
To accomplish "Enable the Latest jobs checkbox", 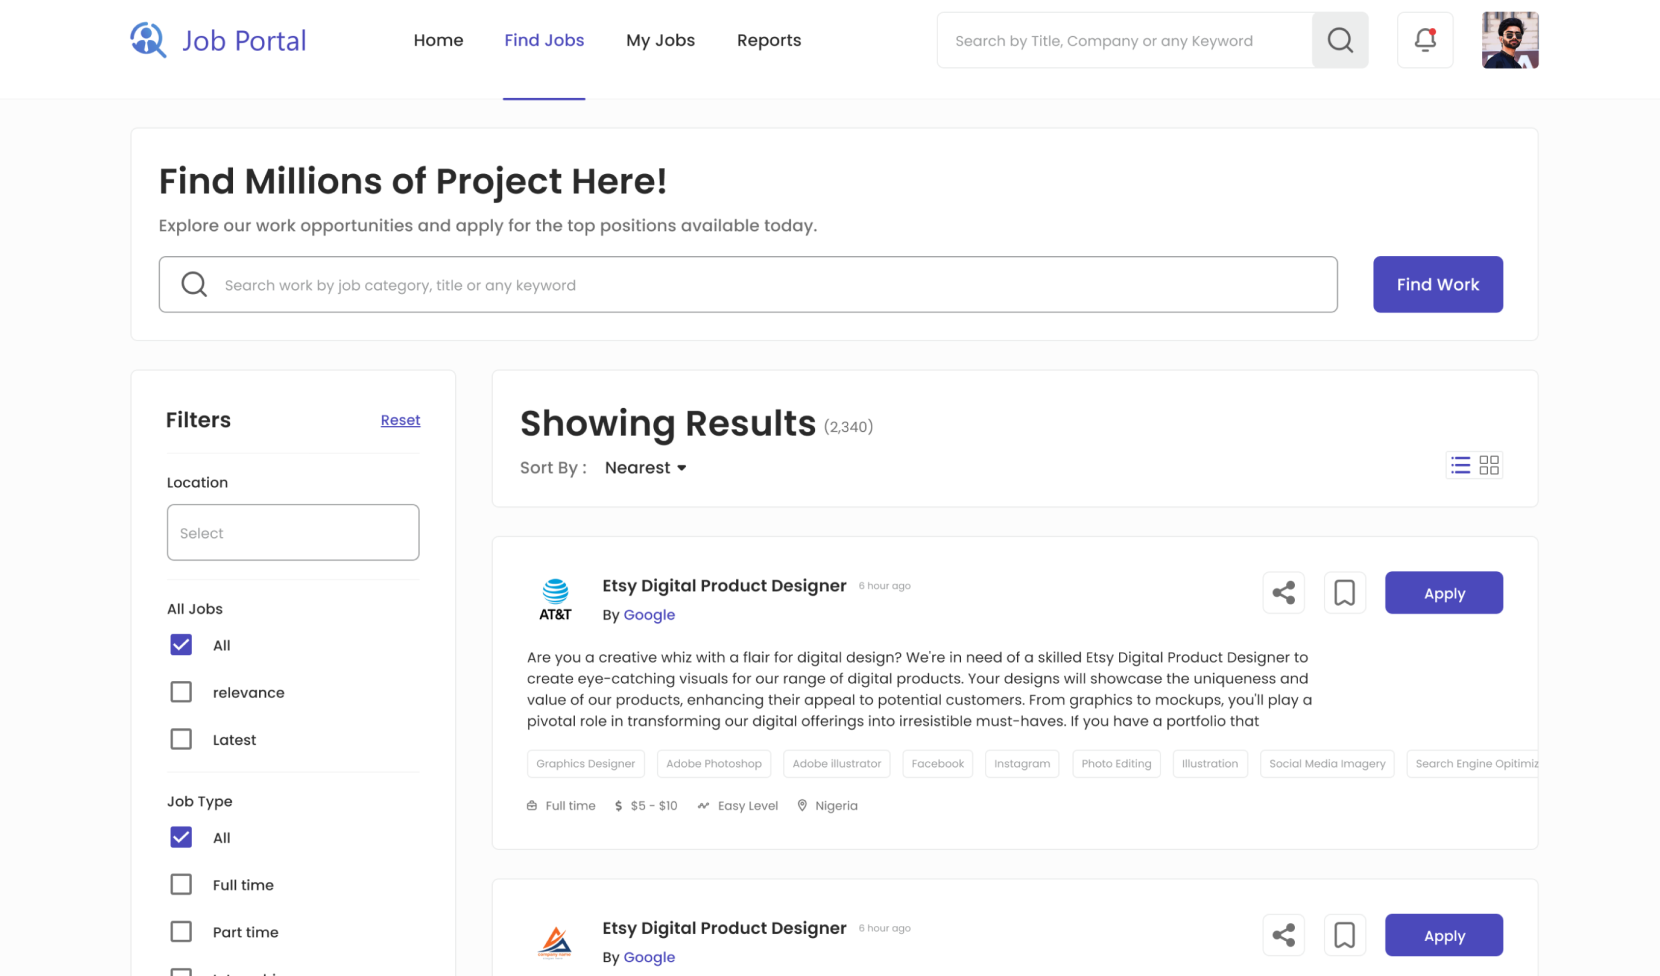I will coord(181,739).
